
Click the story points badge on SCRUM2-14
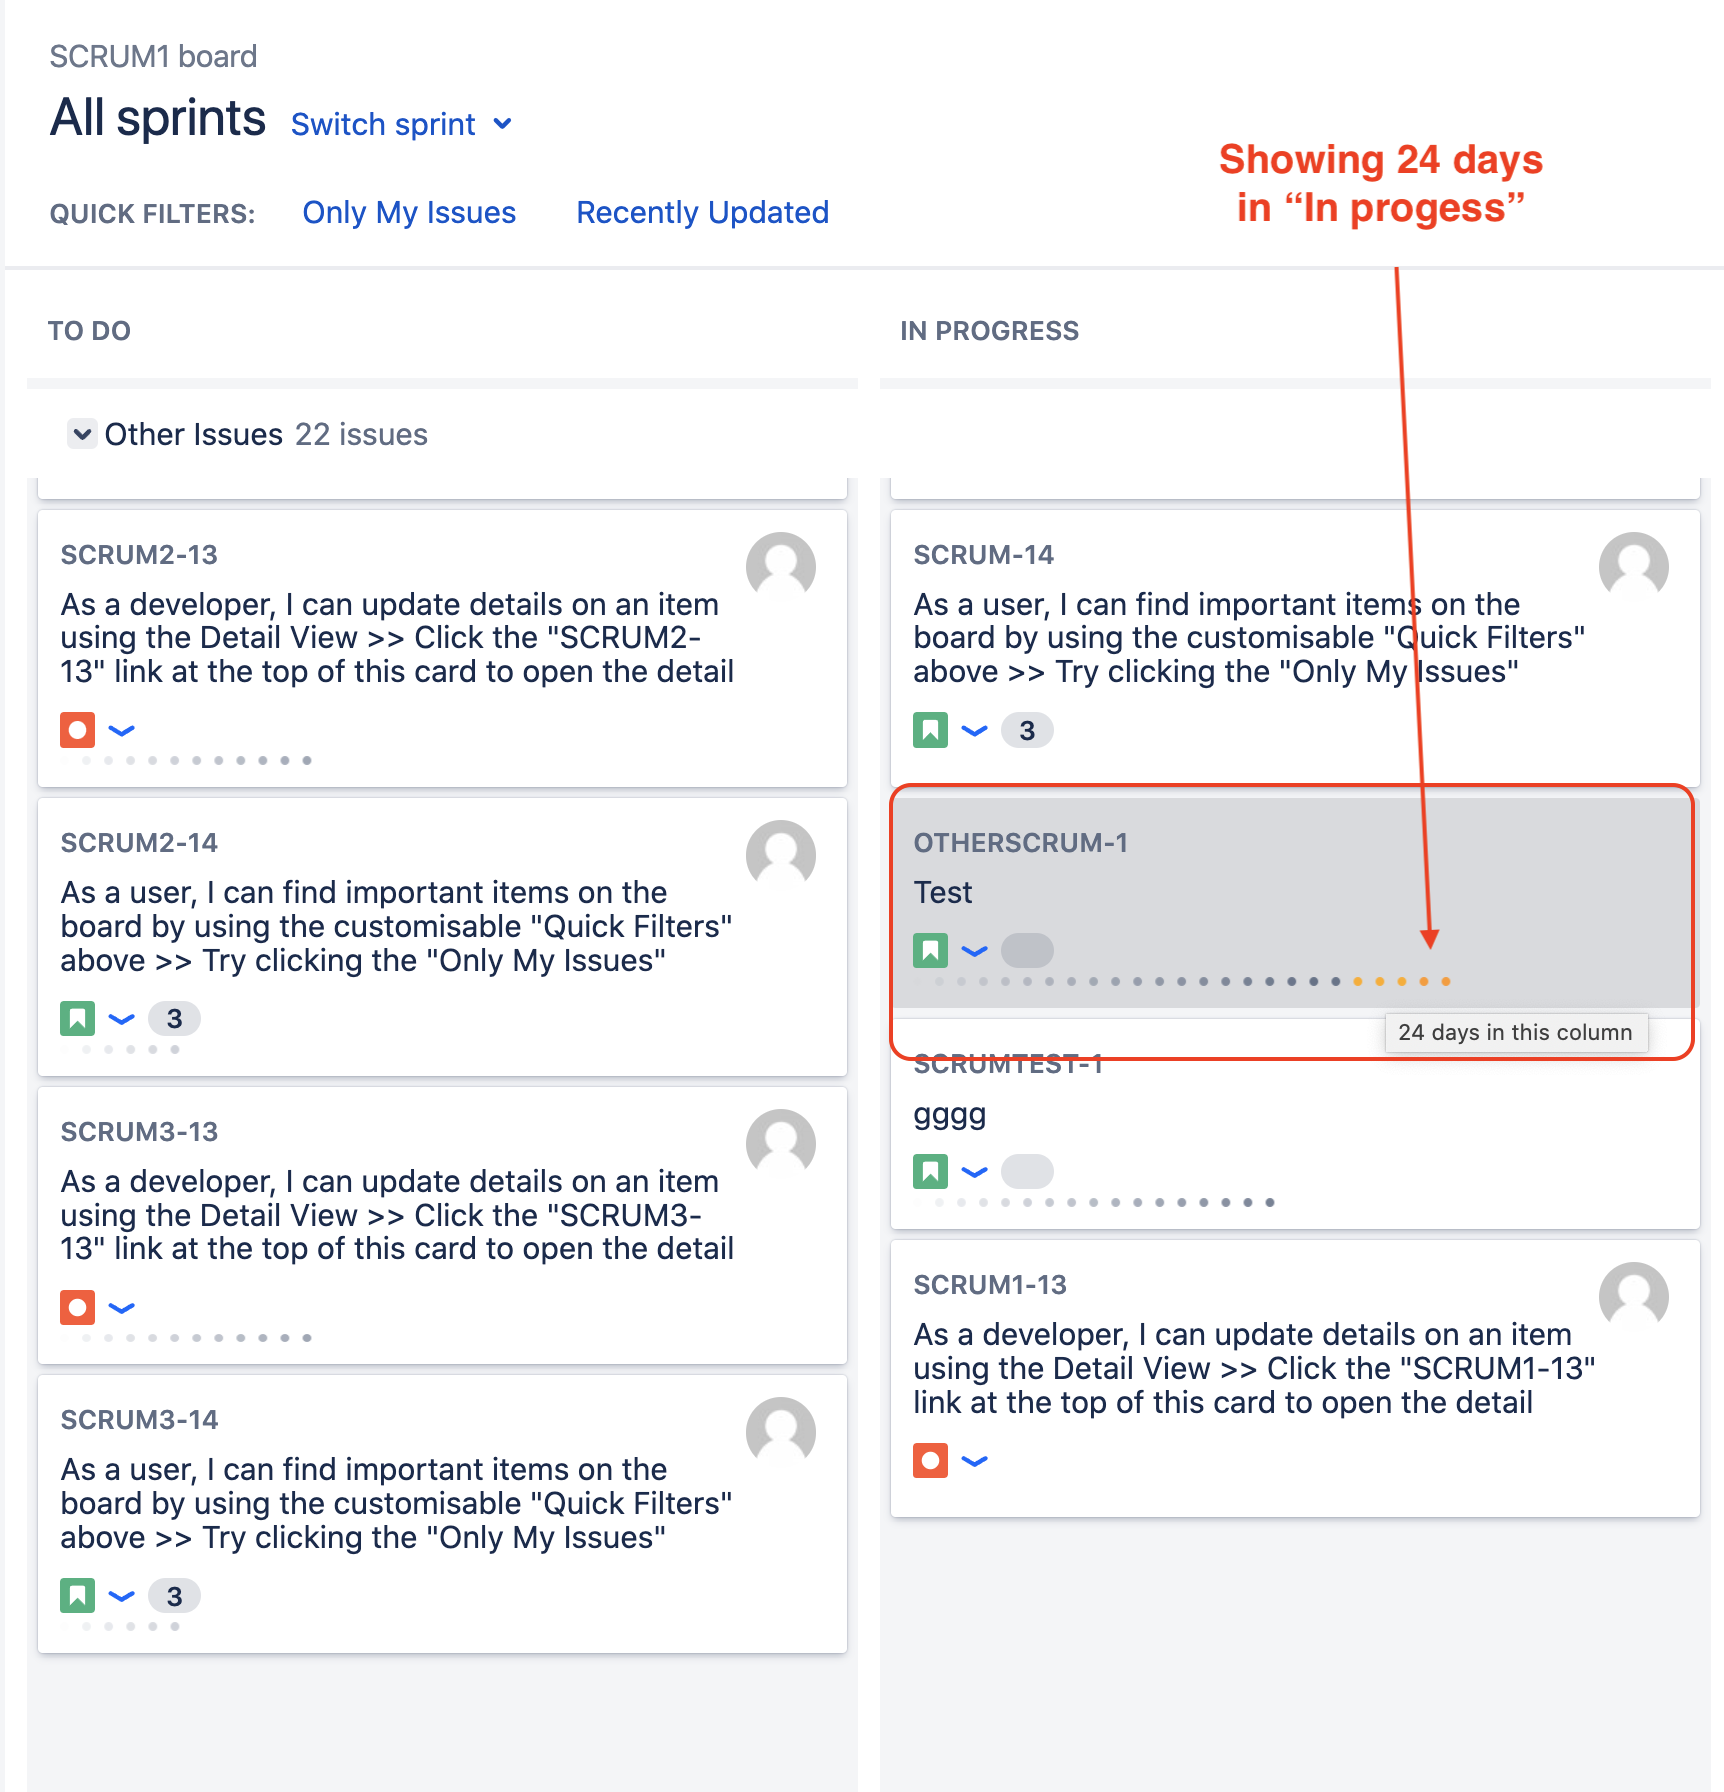174,1019
